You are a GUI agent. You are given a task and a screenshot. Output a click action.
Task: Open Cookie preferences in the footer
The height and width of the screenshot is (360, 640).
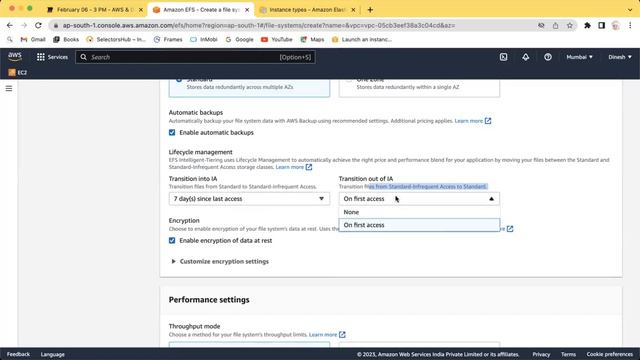[609, 354]
